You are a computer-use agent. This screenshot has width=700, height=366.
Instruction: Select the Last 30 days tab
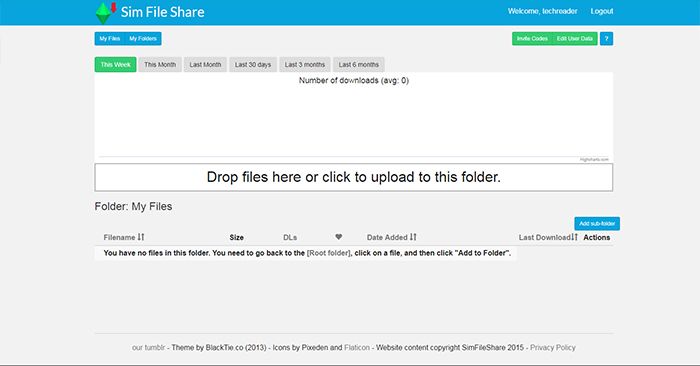(253, 65)
